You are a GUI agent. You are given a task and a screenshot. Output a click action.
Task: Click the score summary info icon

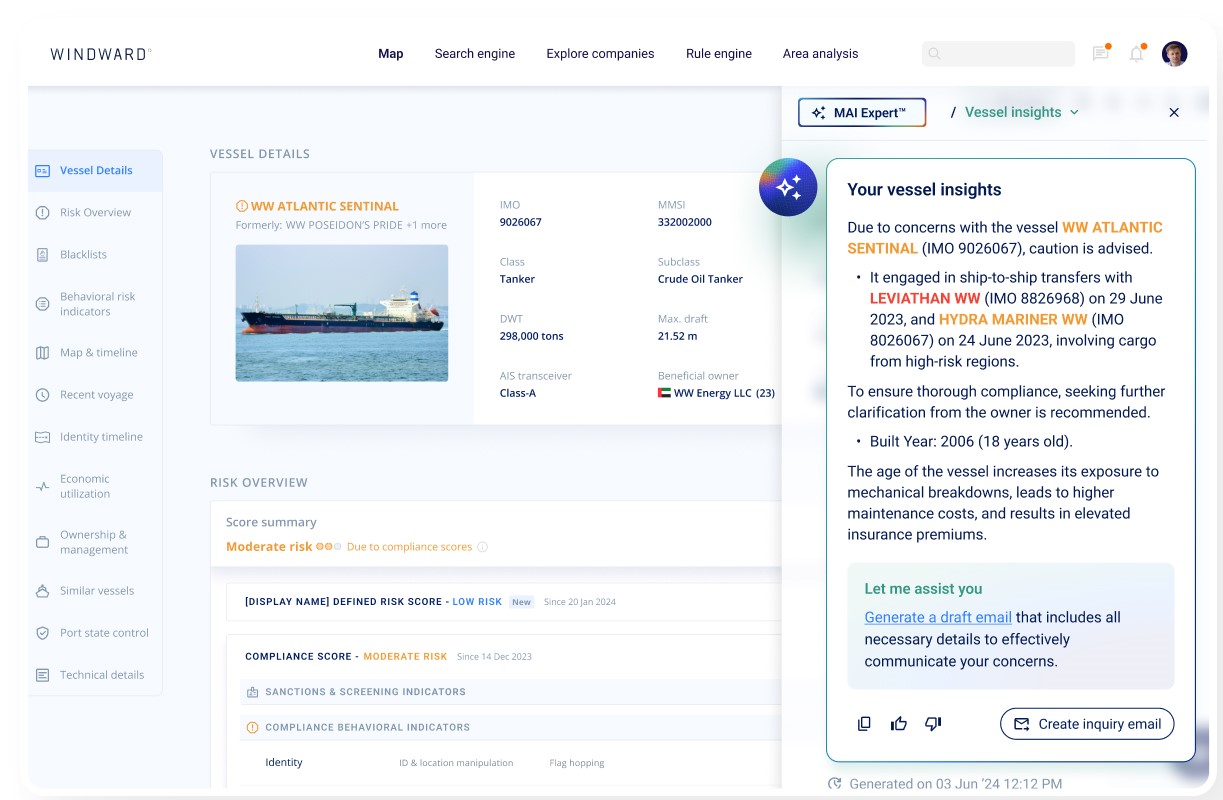click(483, 547)
